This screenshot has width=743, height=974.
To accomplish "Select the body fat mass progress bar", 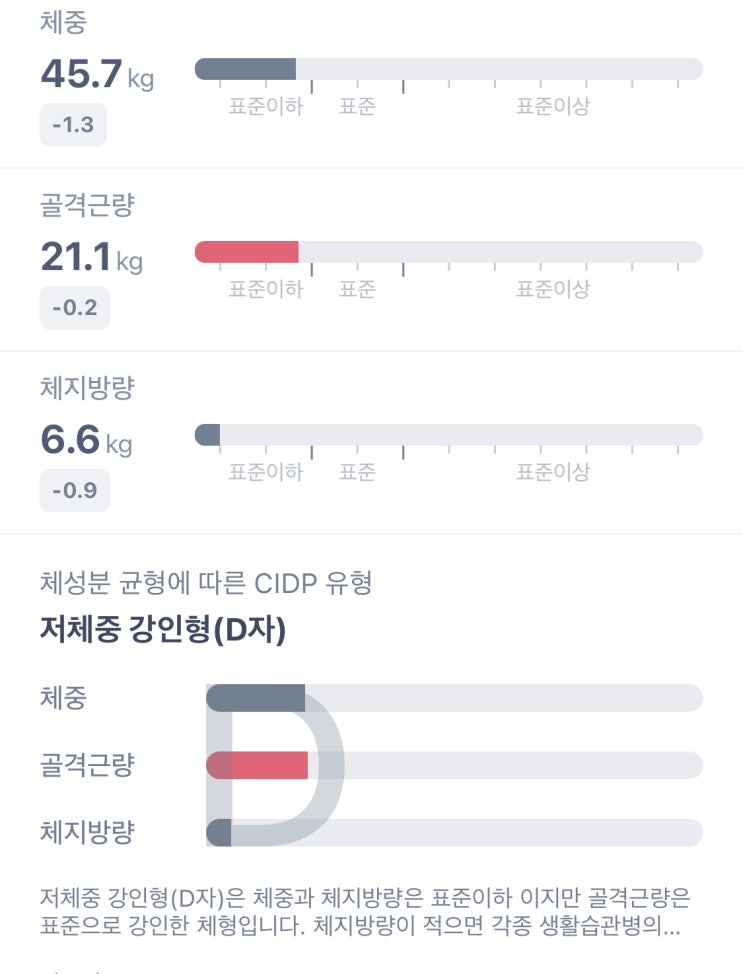I will (449, 434).
